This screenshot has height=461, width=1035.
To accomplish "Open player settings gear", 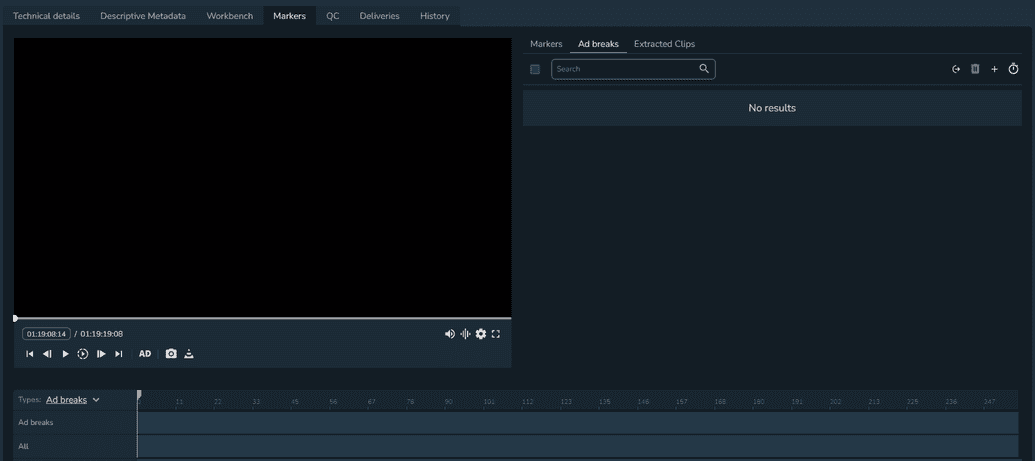I will [x=481, y=334].
